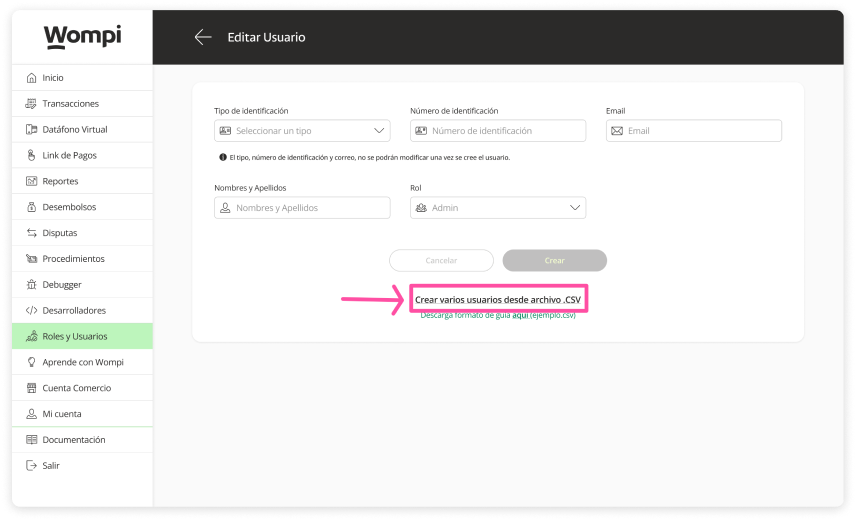This screenshot has height=521, width=856.
Task: Open Documentación from the sidebar
Action: click(73, 440)
